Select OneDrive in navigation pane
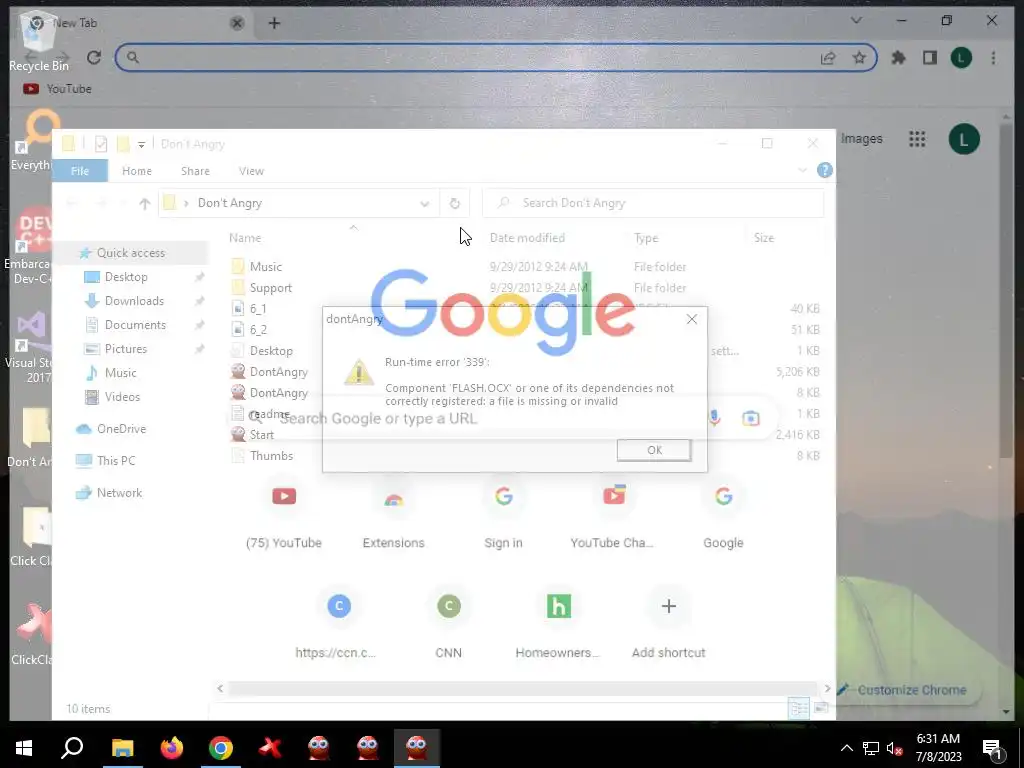The image size is (1024, 768). [x=121, y=429]
